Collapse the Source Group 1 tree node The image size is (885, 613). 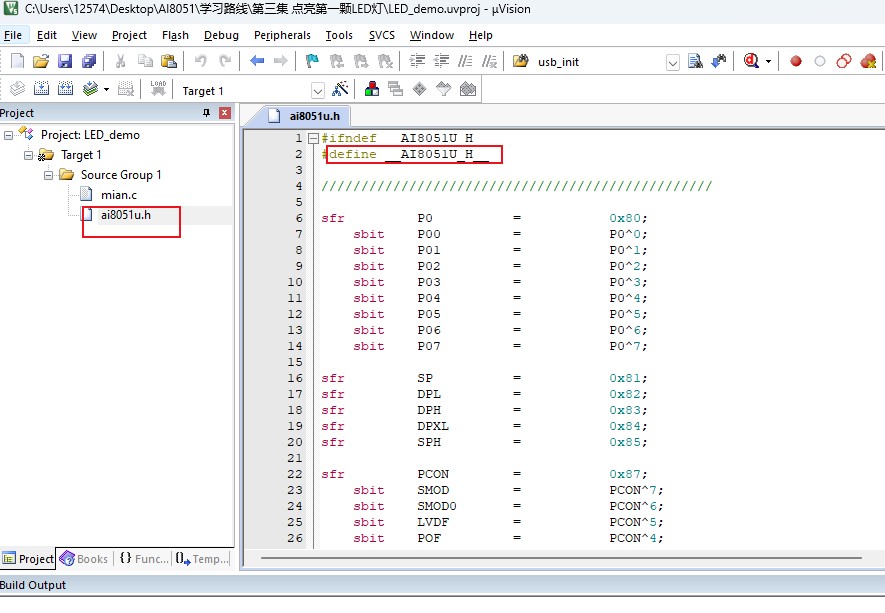click(49, 175)
